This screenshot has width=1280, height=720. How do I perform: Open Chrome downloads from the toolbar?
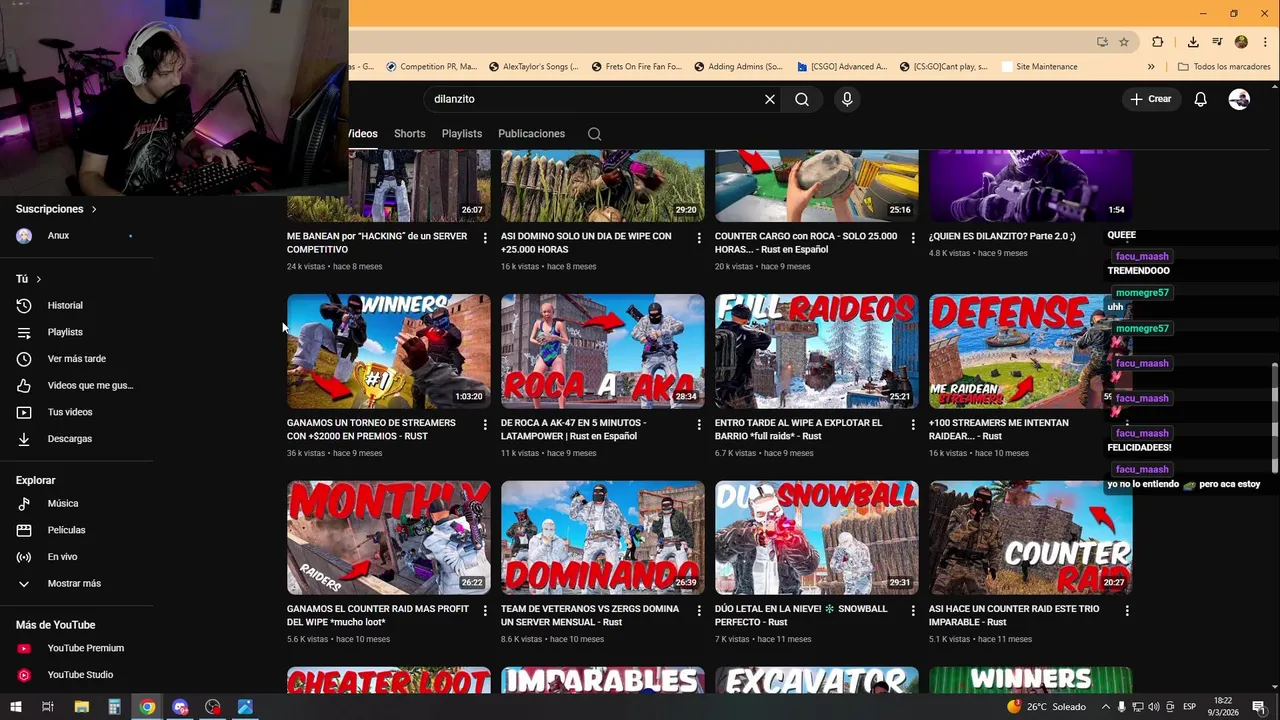pos(1193,42)
